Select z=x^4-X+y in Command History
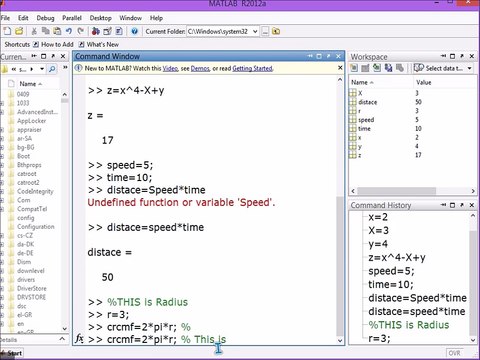This screenshot has width=480, height=360. [397, 258]
